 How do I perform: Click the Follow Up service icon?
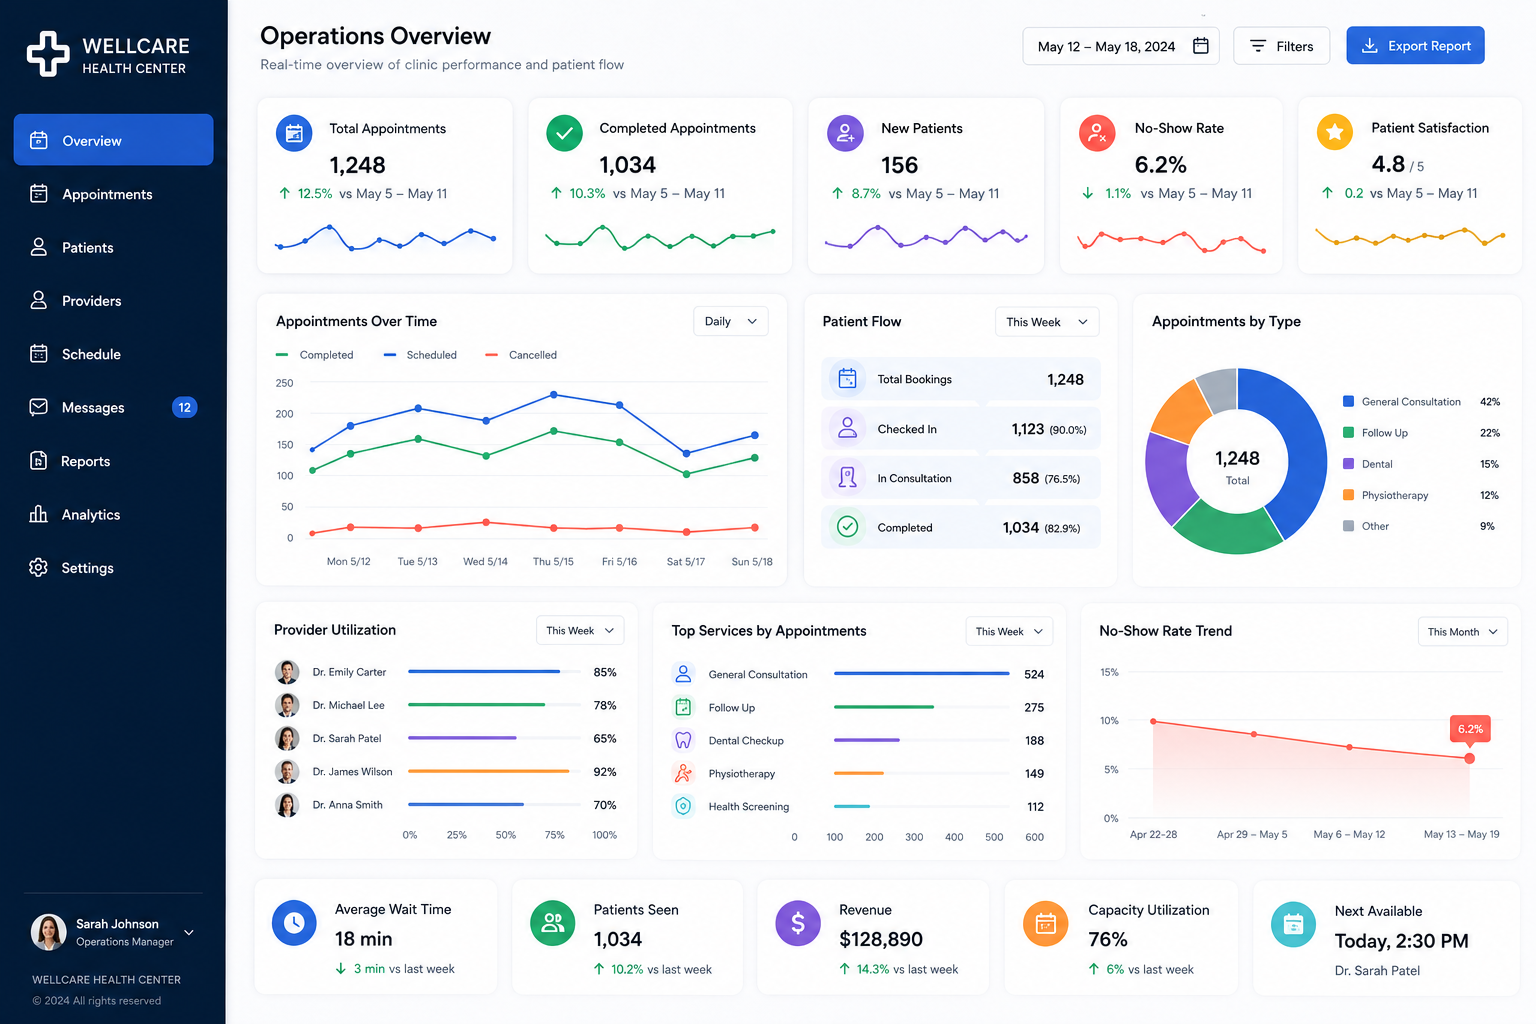tap(683, 707)
